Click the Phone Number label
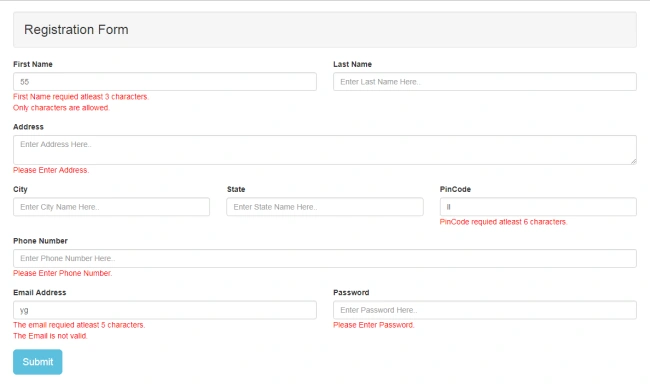 pos(40,241)
